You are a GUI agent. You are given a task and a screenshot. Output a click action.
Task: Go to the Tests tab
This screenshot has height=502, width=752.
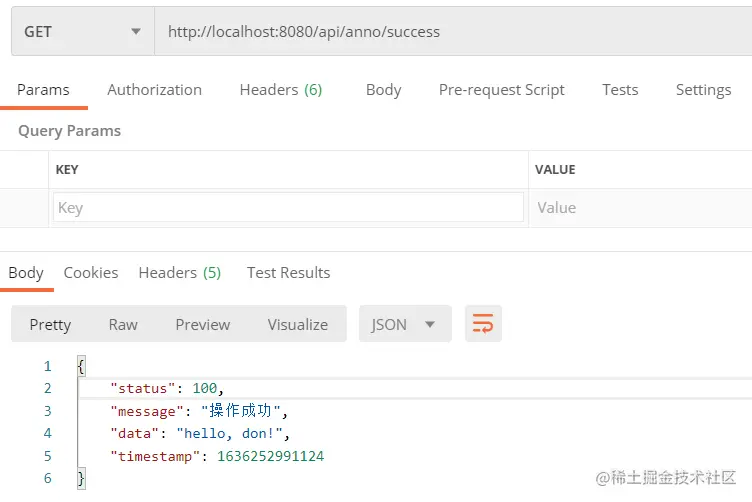(x=620, y=90)
